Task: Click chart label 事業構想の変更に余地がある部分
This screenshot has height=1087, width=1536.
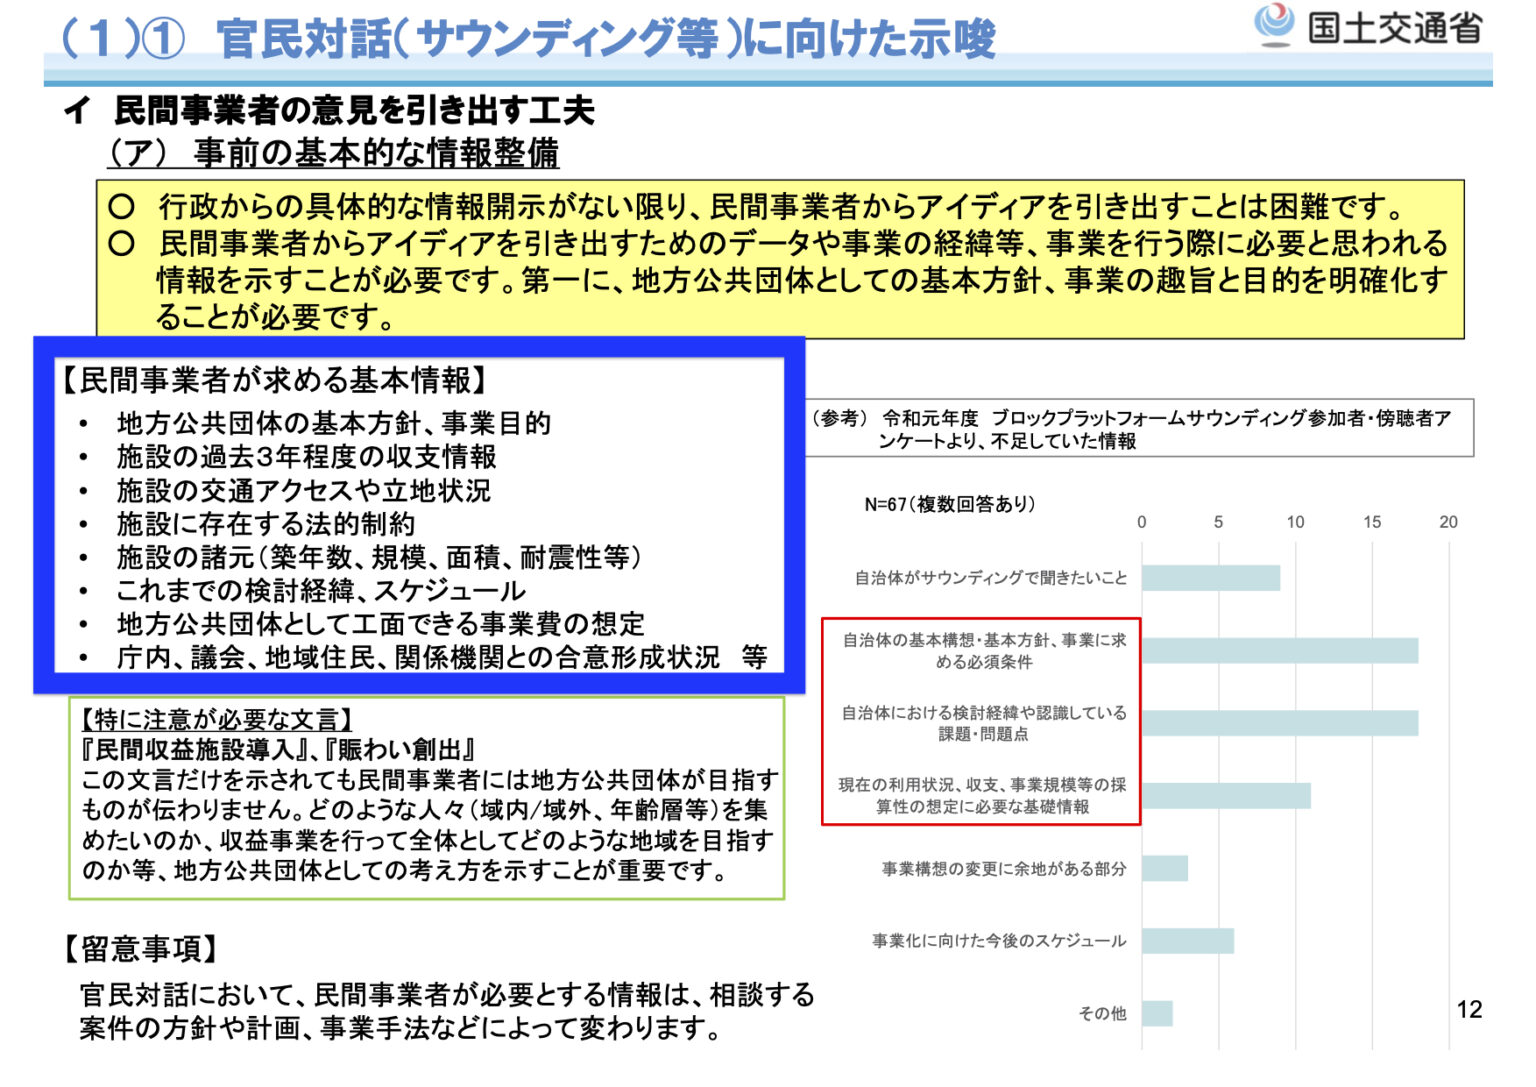Action: (x=1004, y=869)
